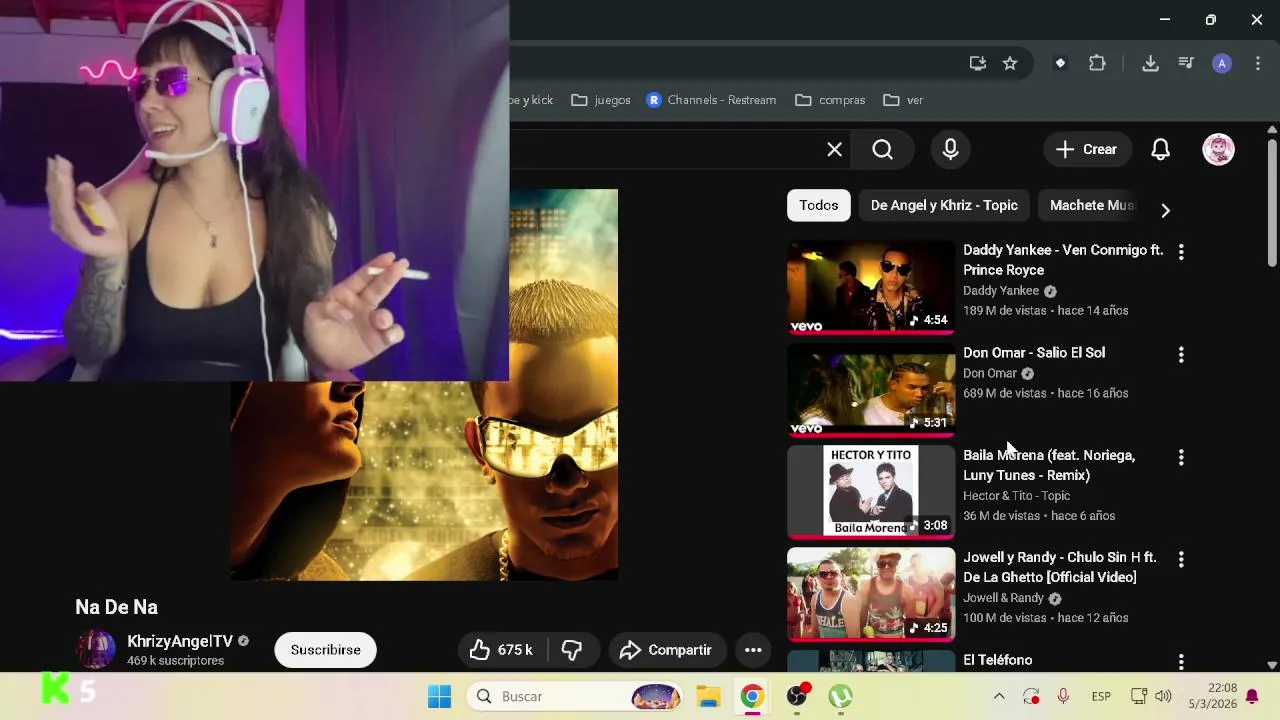Select the Todos filter chip
Screen dimensions: 1280x720
[819, 205]
